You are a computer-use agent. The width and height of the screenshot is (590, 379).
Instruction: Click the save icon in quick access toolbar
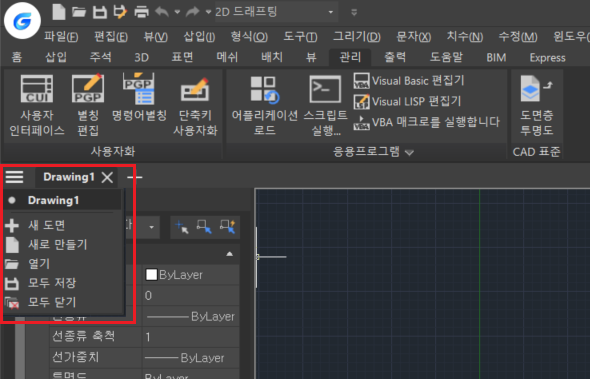[100, 12]
